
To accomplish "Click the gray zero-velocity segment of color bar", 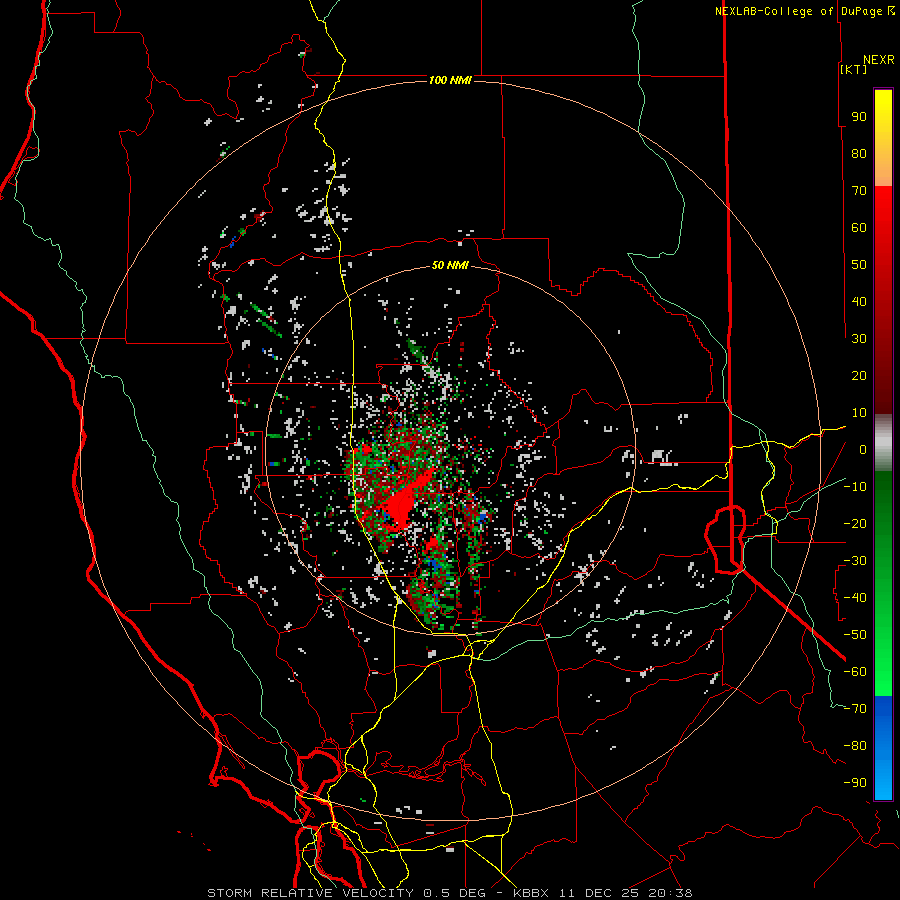I will point(883,443).
